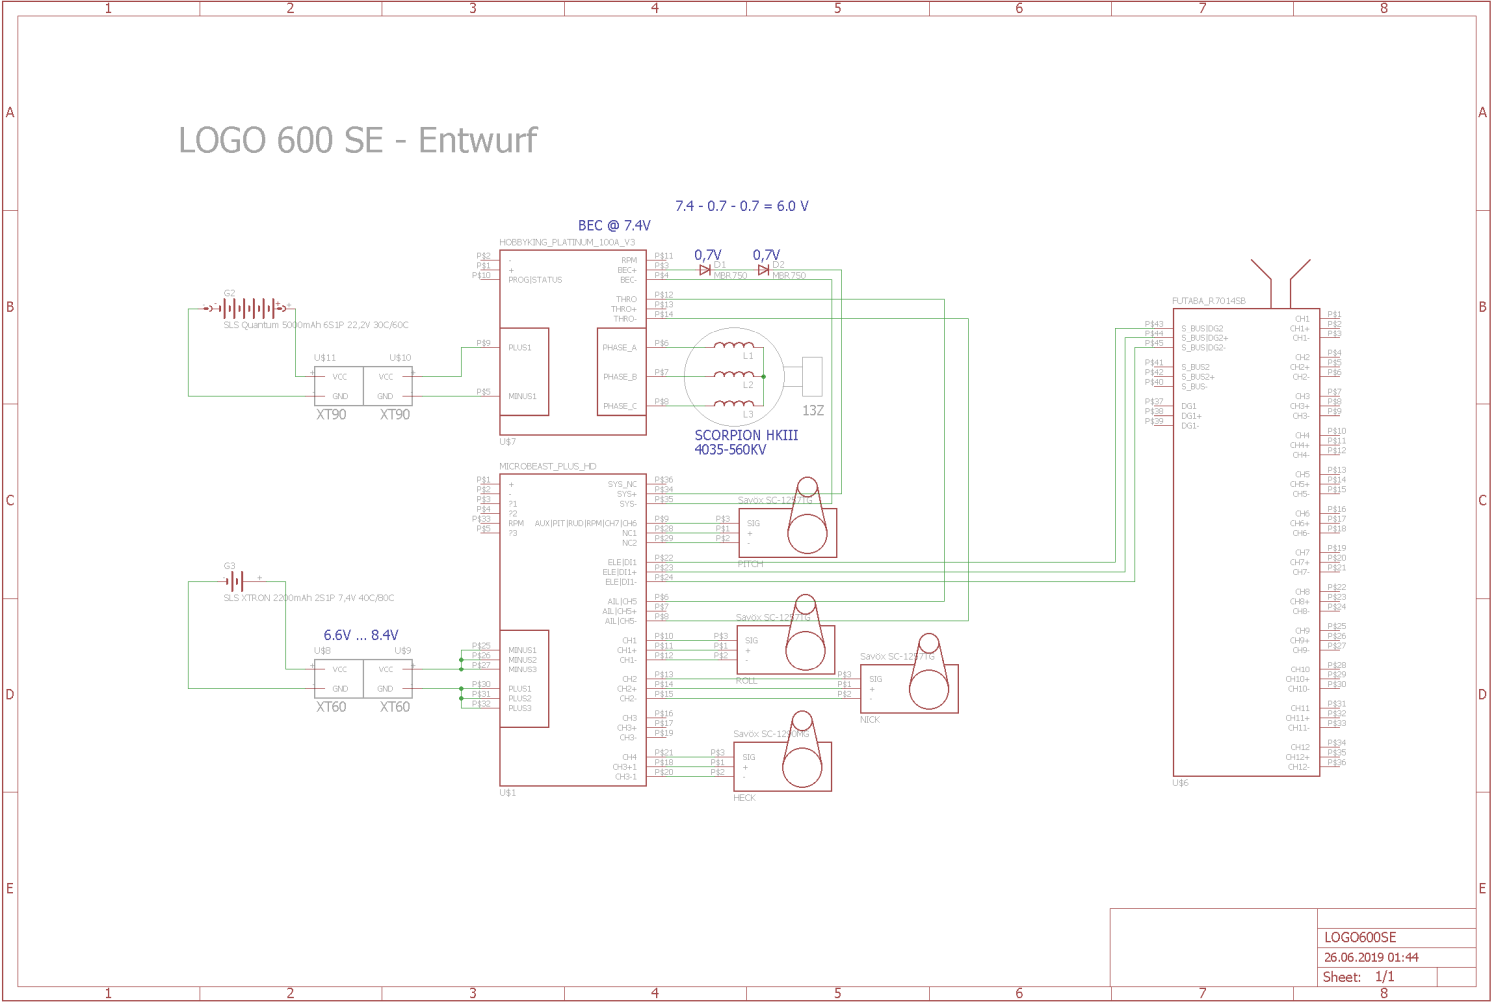Click the U$11 XT90 connector block
Image resolution: width=1492 pixels, height=1004 pixels.
(x=338, y=387)
